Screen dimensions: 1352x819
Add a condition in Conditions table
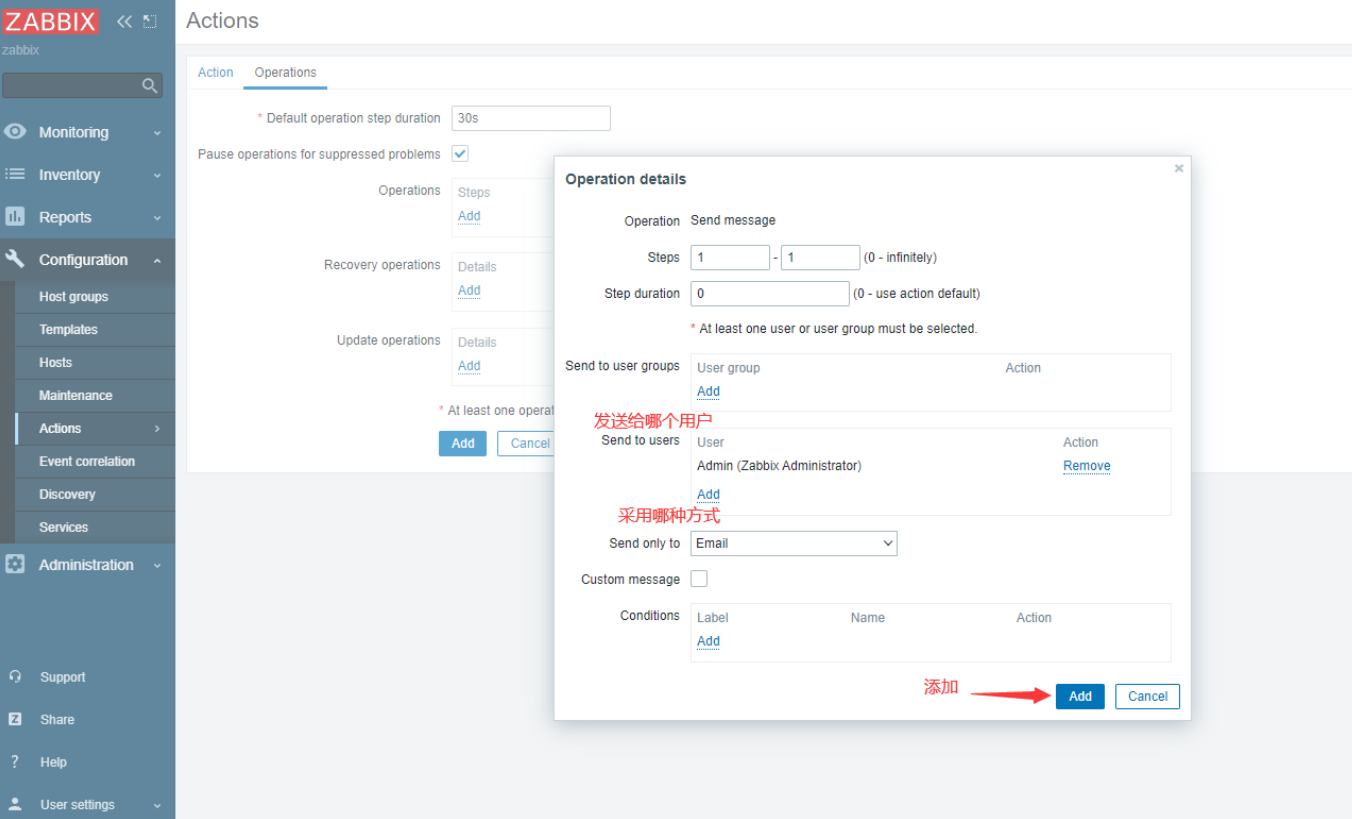[x=708, y=641]
